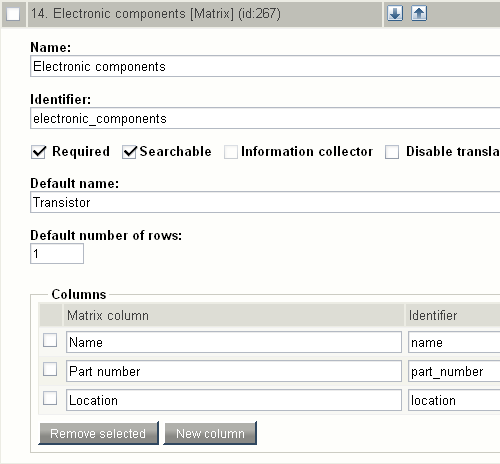
Task: Select the Name matrix column row checkbox
Action: [x=50, y=340]
